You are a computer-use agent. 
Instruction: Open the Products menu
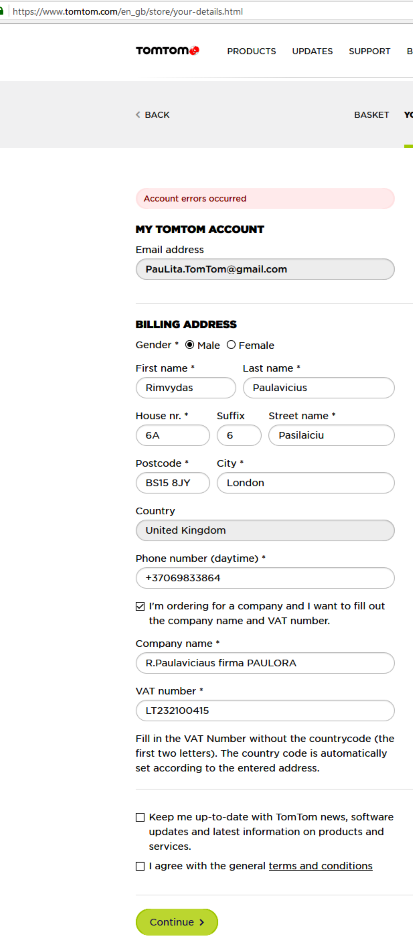click(x=252, y=51)
